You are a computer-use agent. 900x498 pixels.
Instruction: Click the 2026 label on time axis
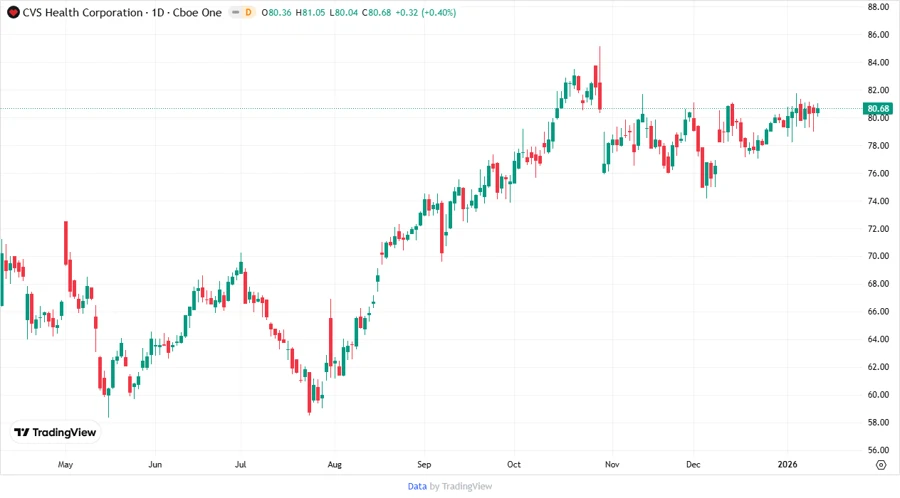(x=788, y=465)
